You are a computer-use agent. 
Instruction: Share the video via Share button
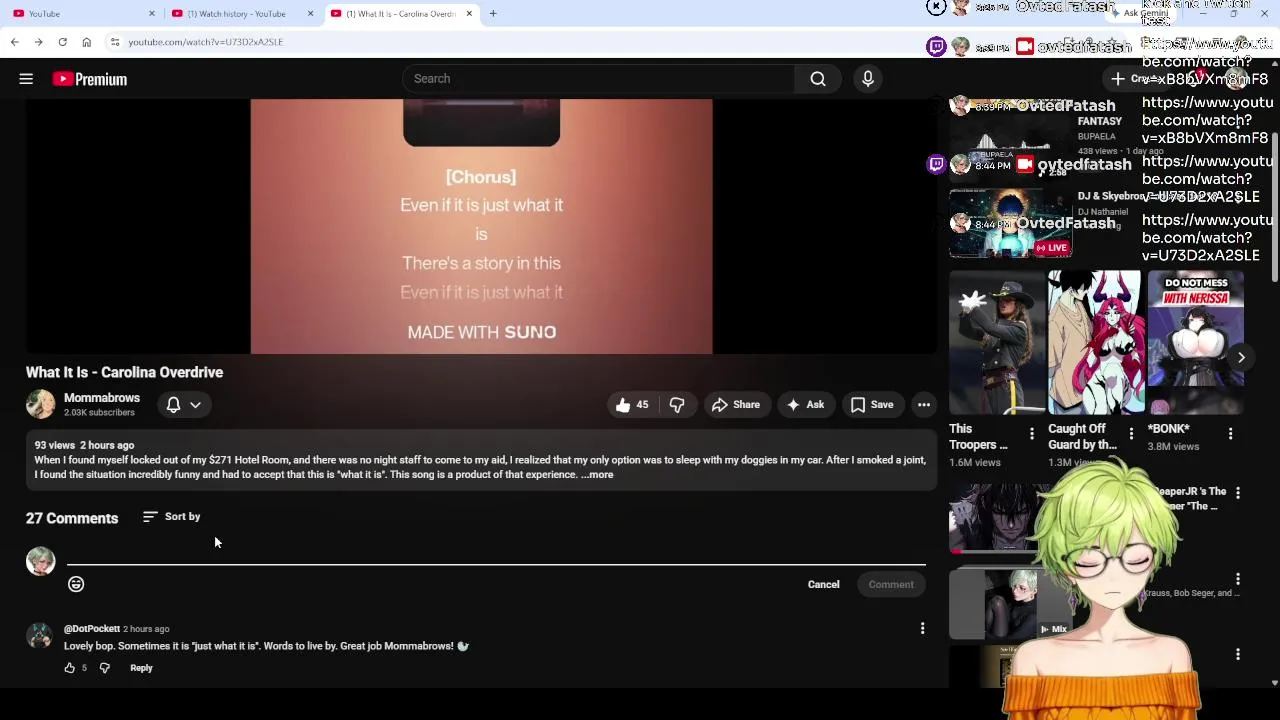736,405
